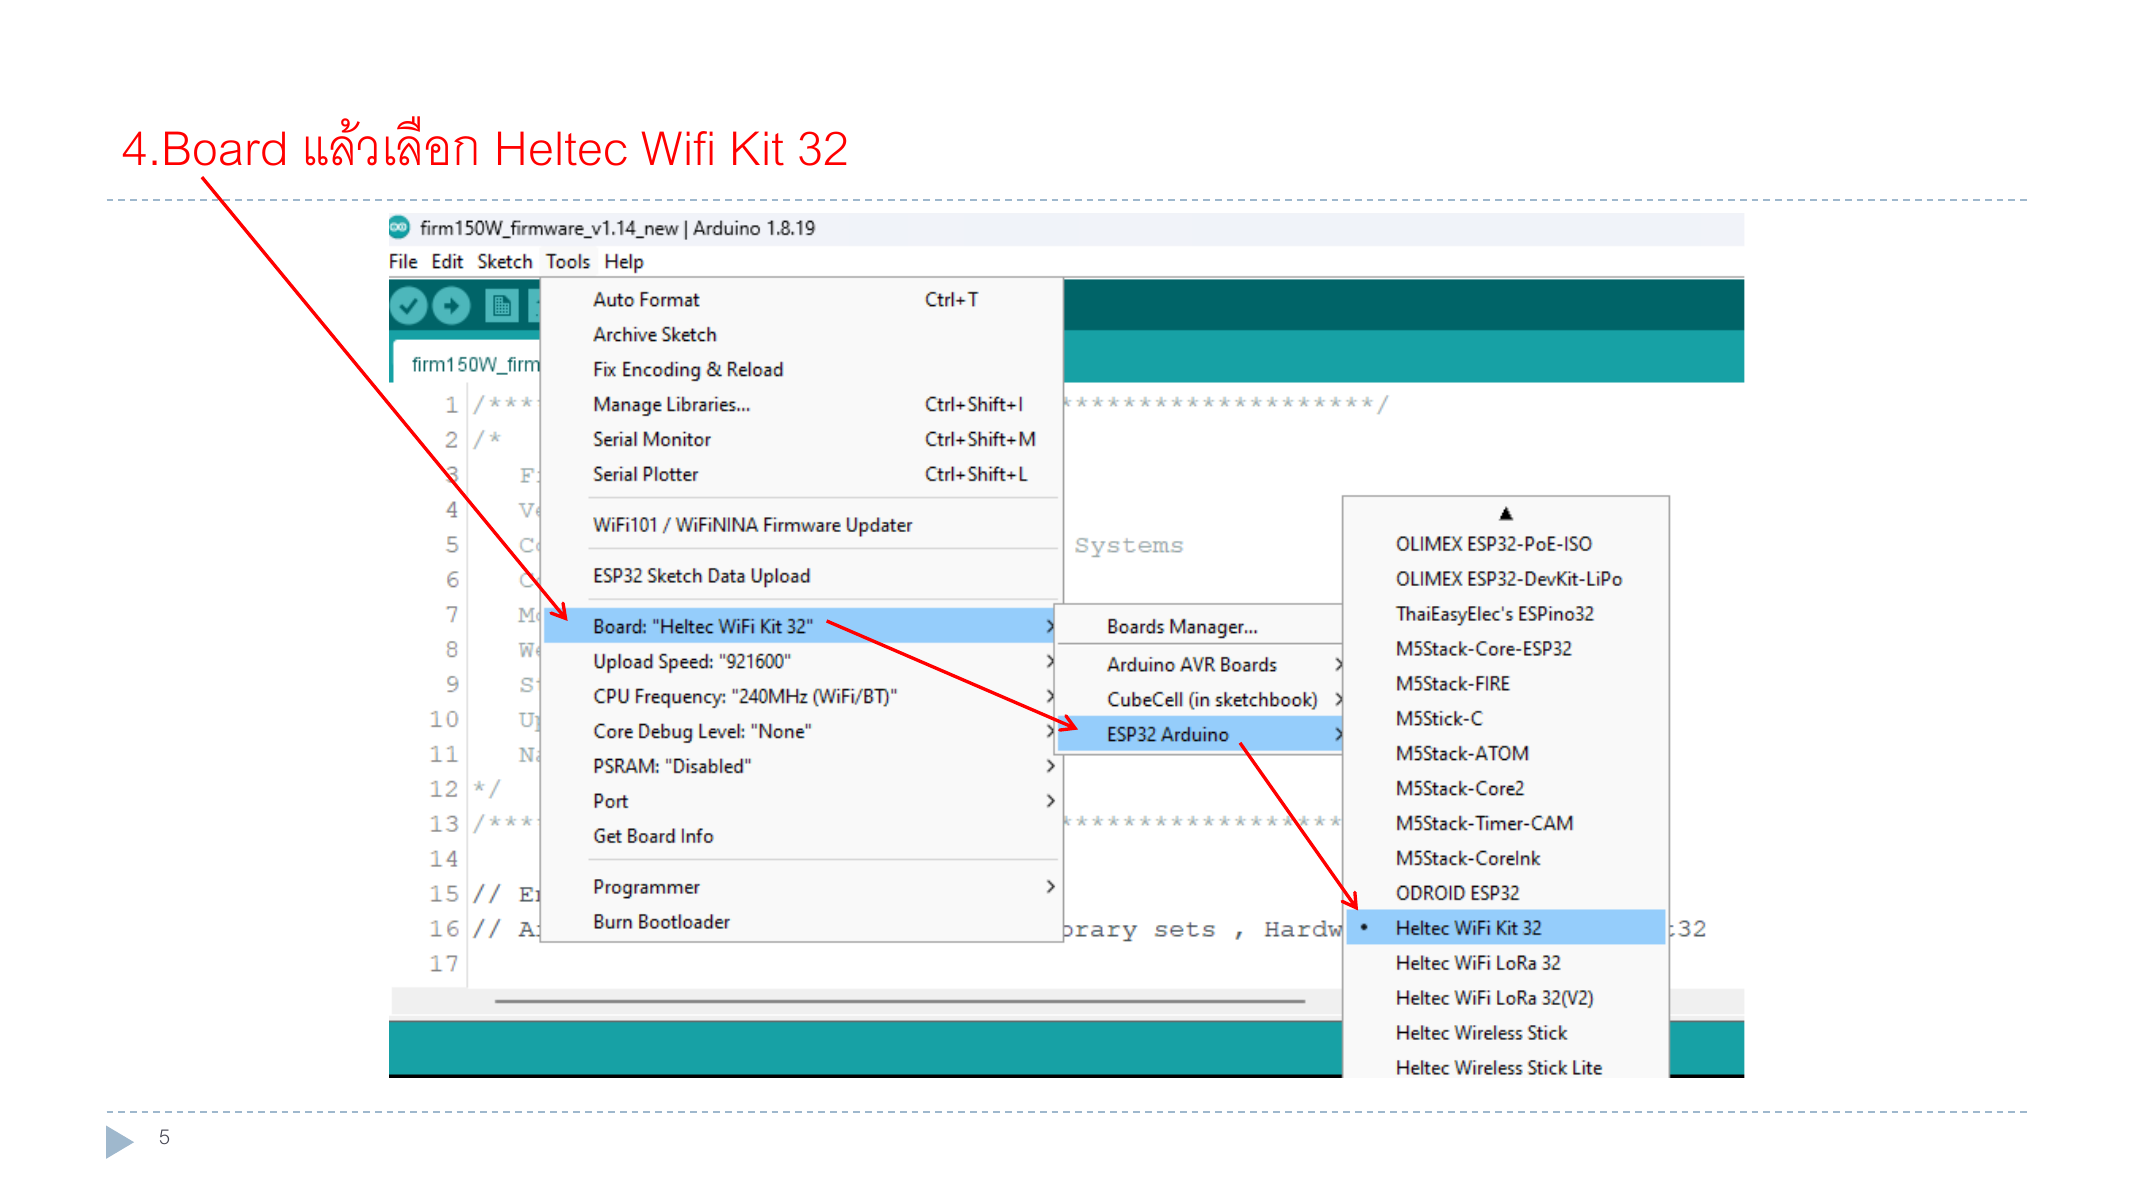Screen dimensions: 2134x1200
Task: Select Heltec Wireless Stick Lite board
Action: point(1506,1066)
